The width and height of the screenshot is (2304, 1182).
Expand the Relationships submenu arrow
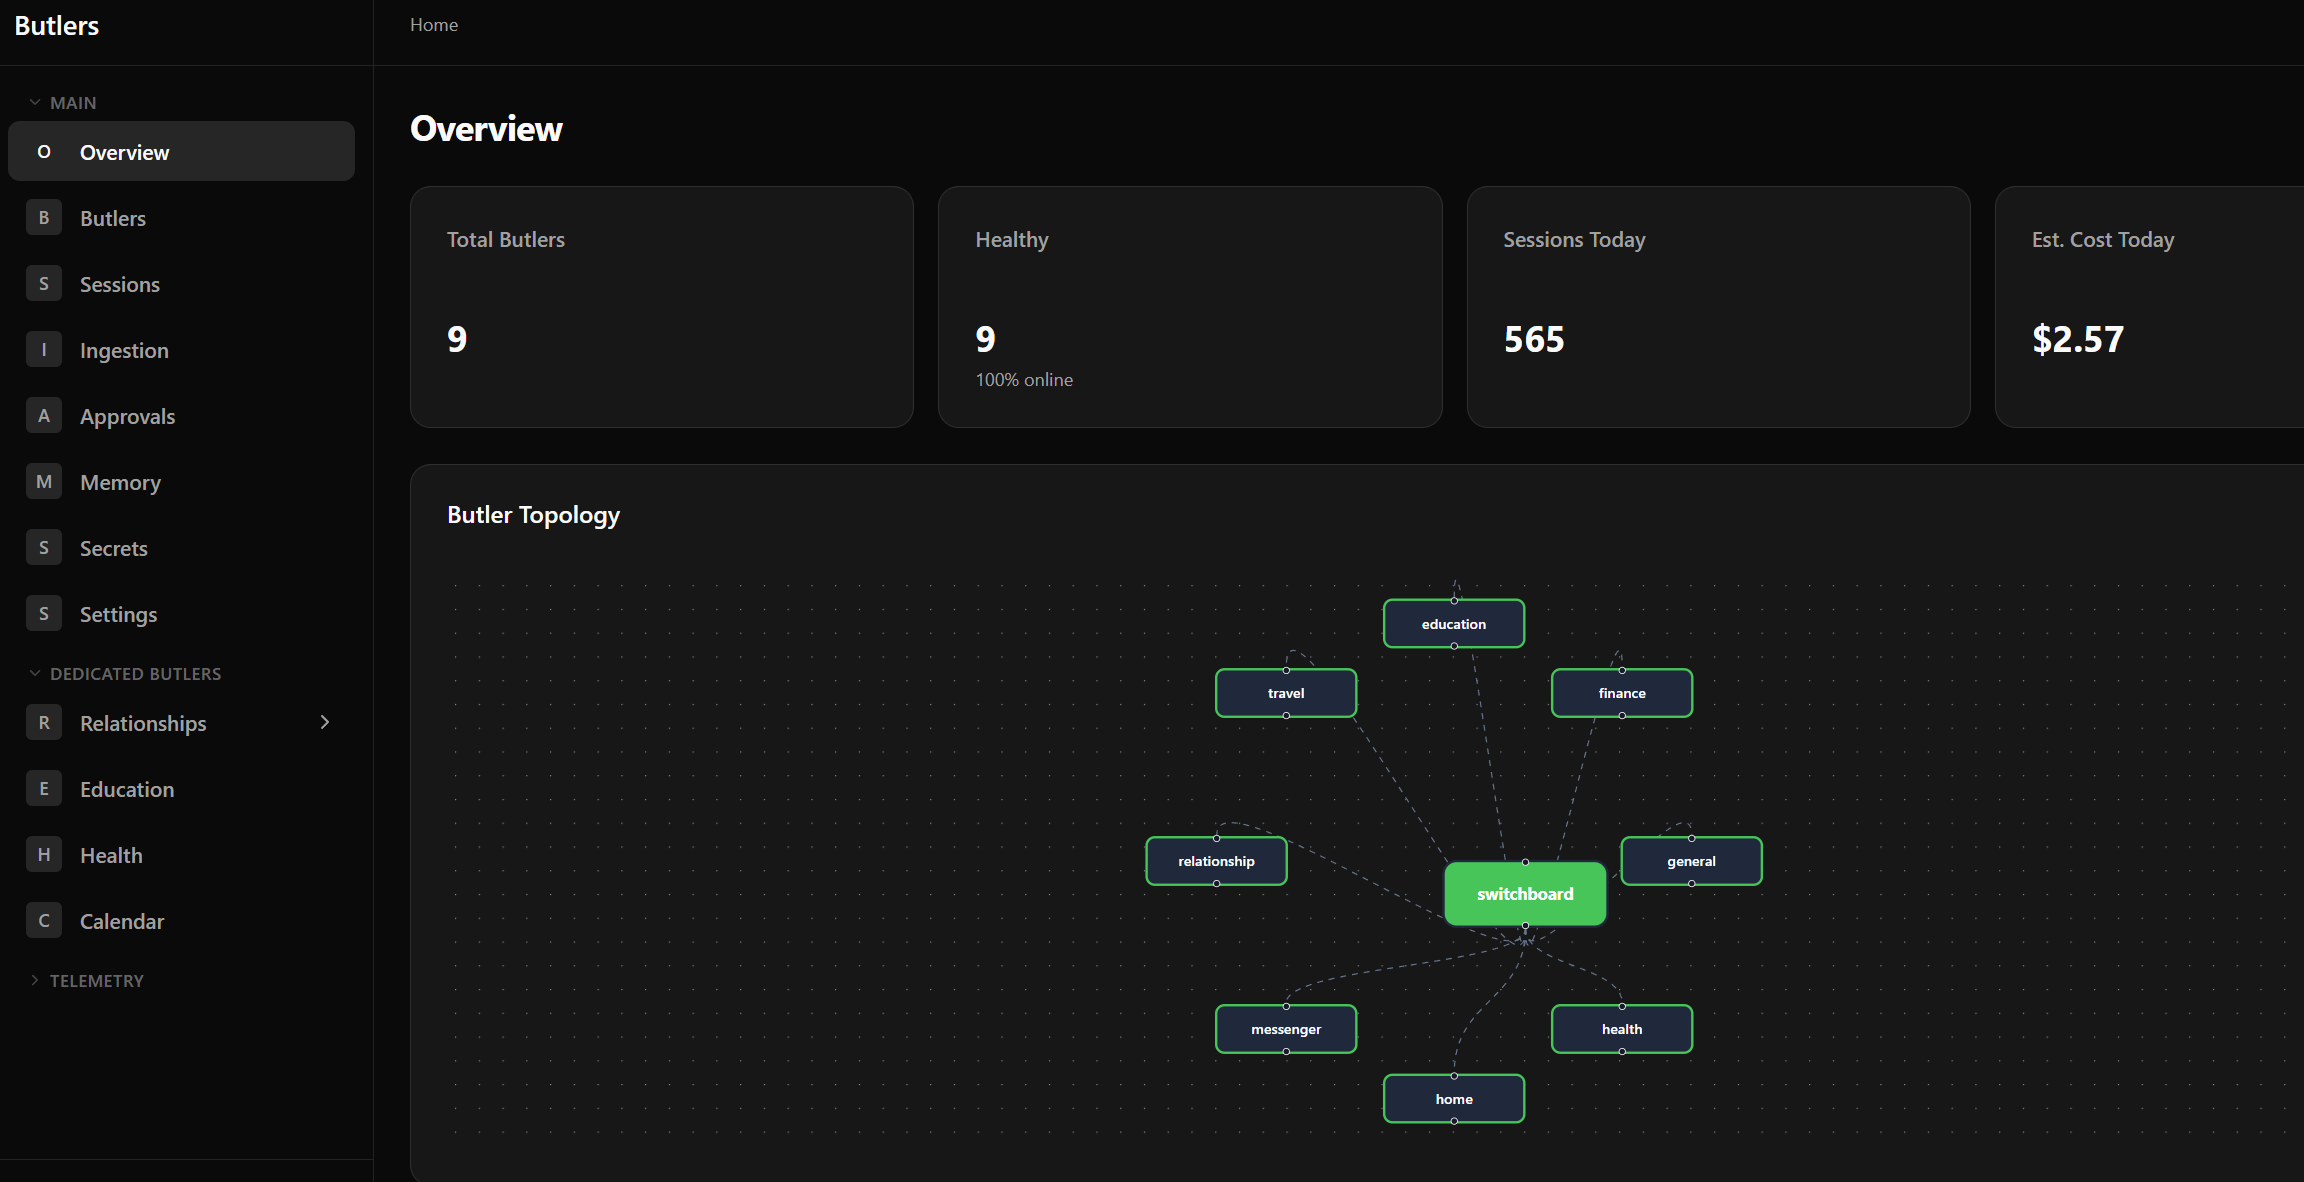(x=323, y=722)
